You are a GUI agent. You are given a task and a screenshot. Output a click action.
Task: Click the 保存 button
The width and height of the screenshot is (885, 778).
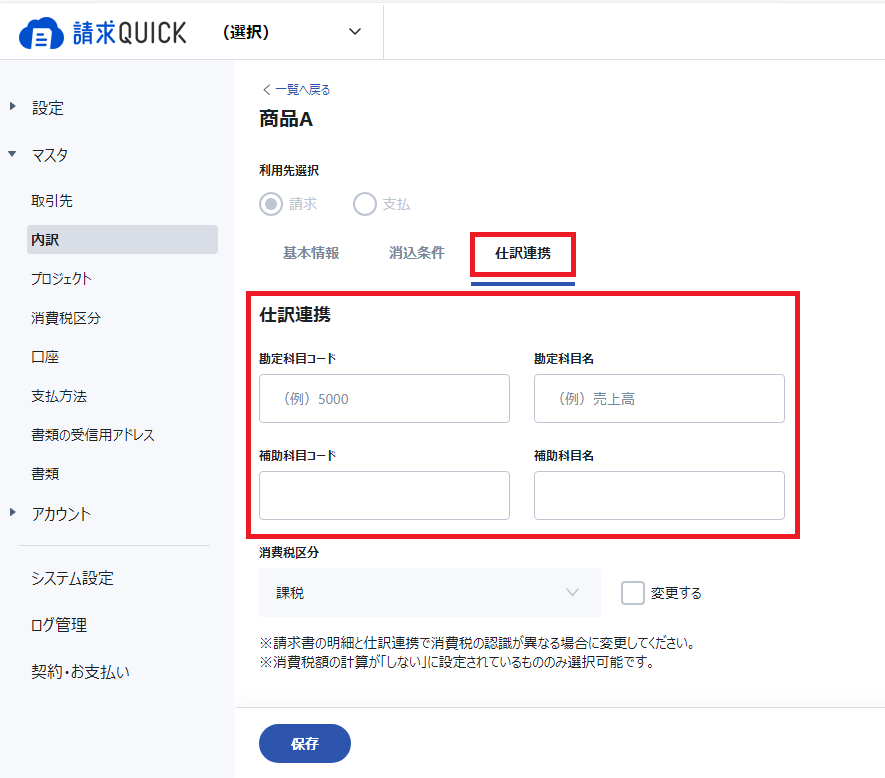point(305,744)
